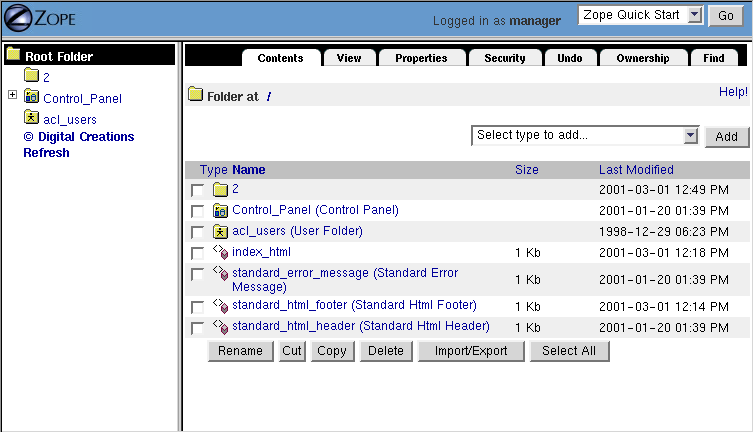Click the Refresh link in the sidebar

point(47,153)
